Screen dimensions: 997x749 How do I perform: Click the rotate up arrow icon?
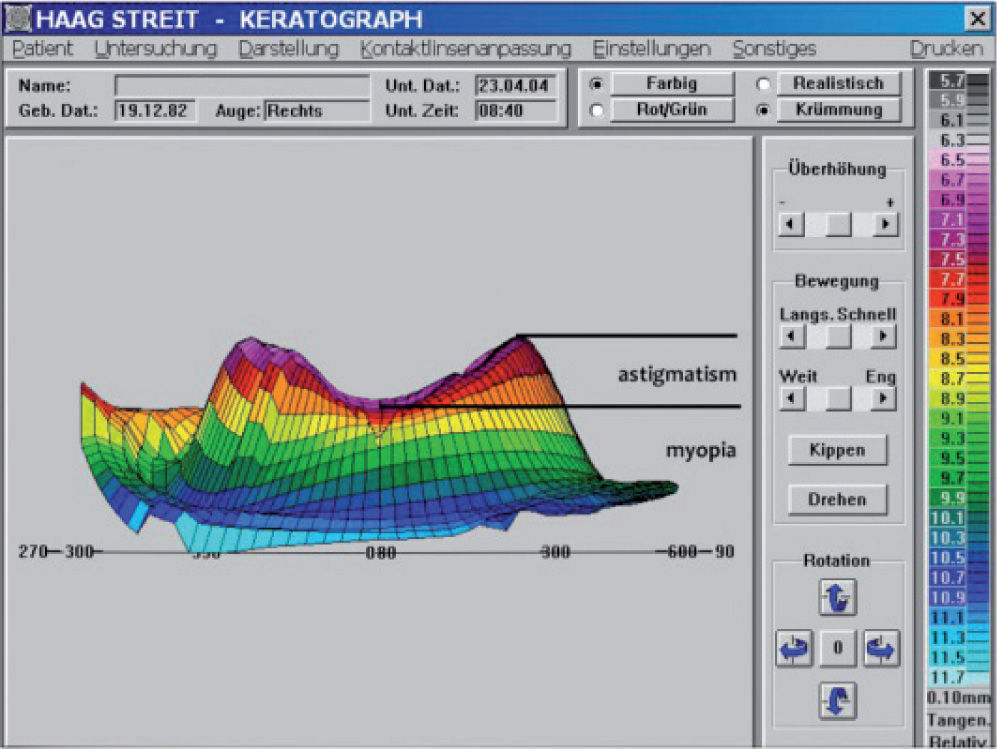(838, 598)
